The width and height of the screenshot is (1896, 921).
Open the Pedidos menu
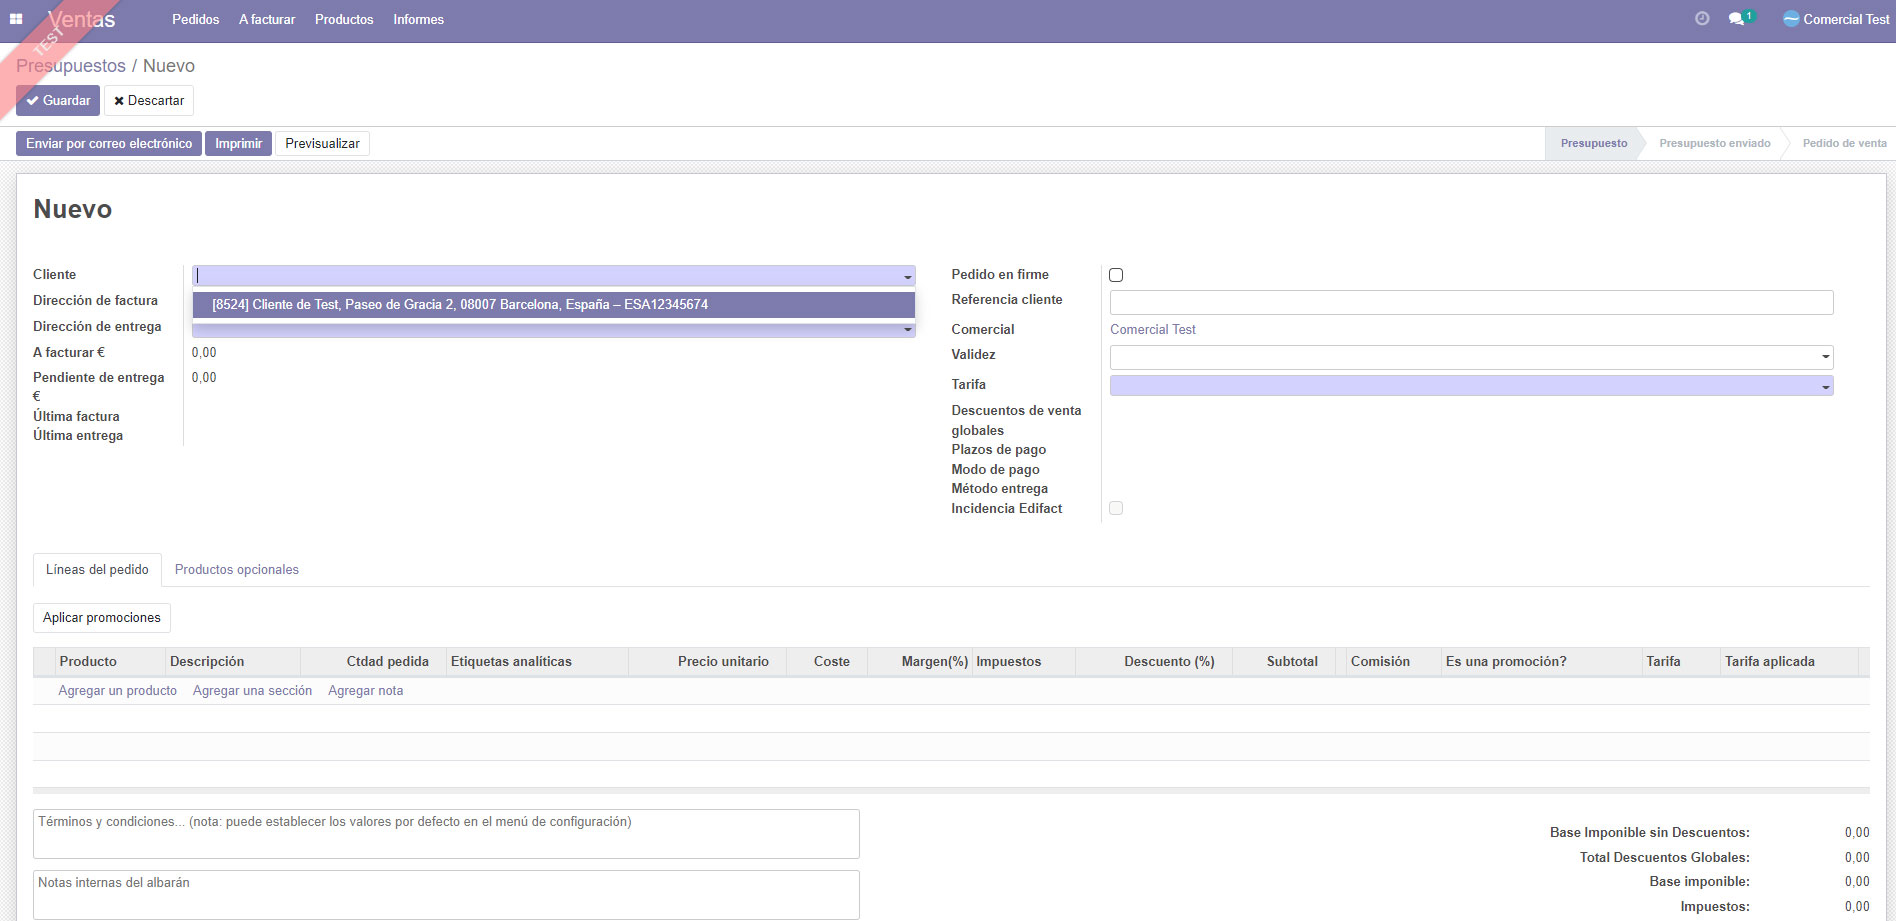click(x=195, y=19)
